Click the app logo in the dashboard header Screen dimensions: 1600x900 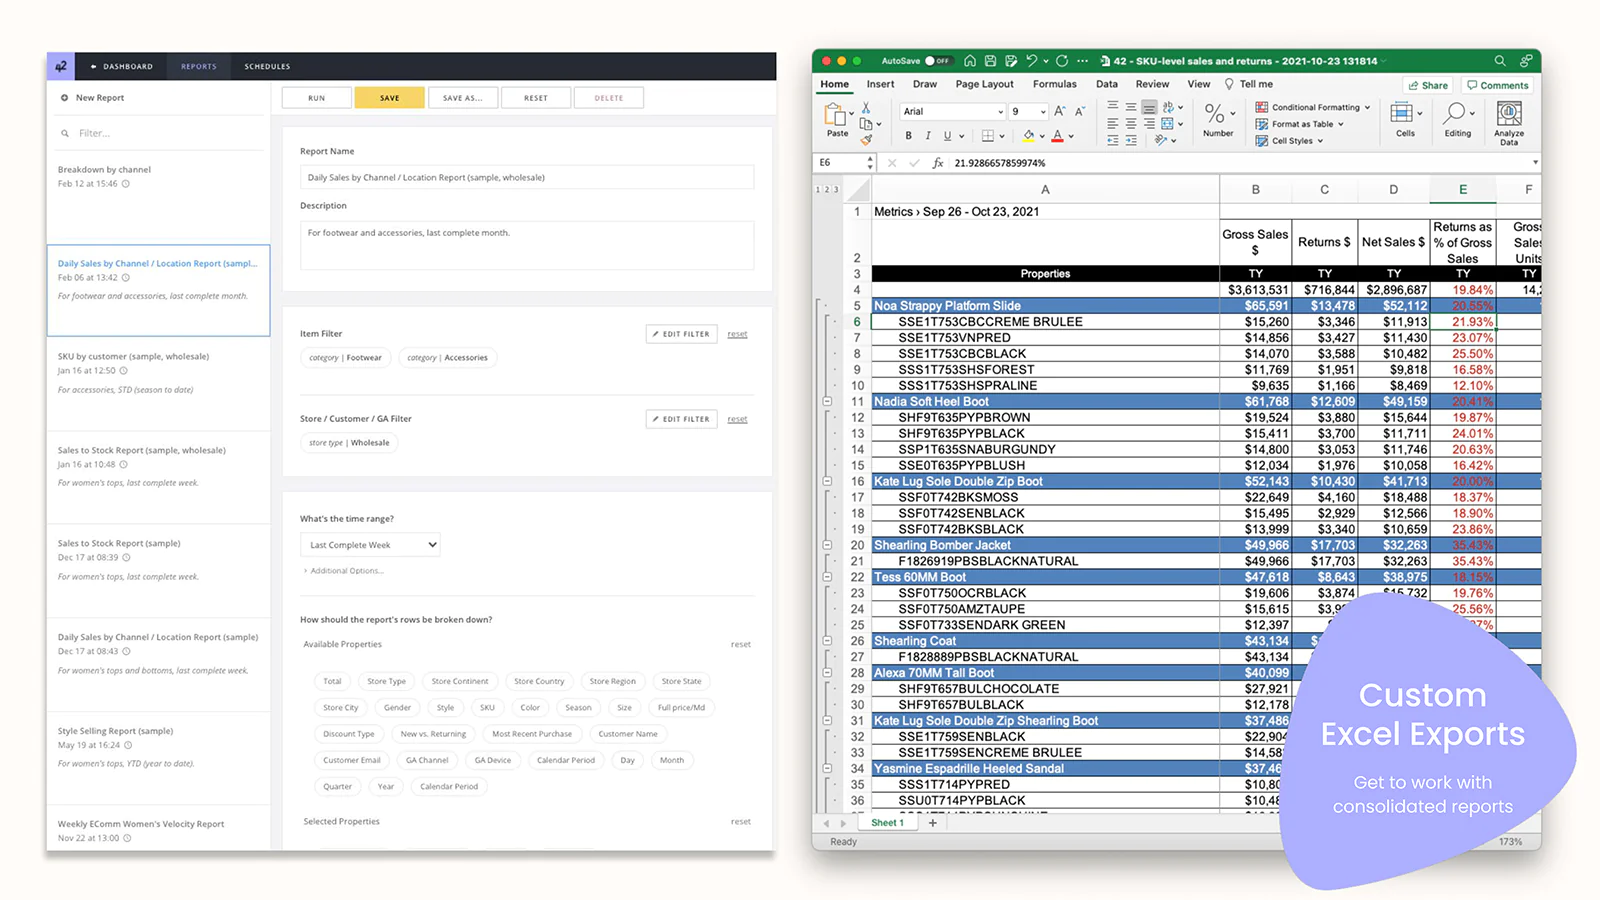coord(61,66)
